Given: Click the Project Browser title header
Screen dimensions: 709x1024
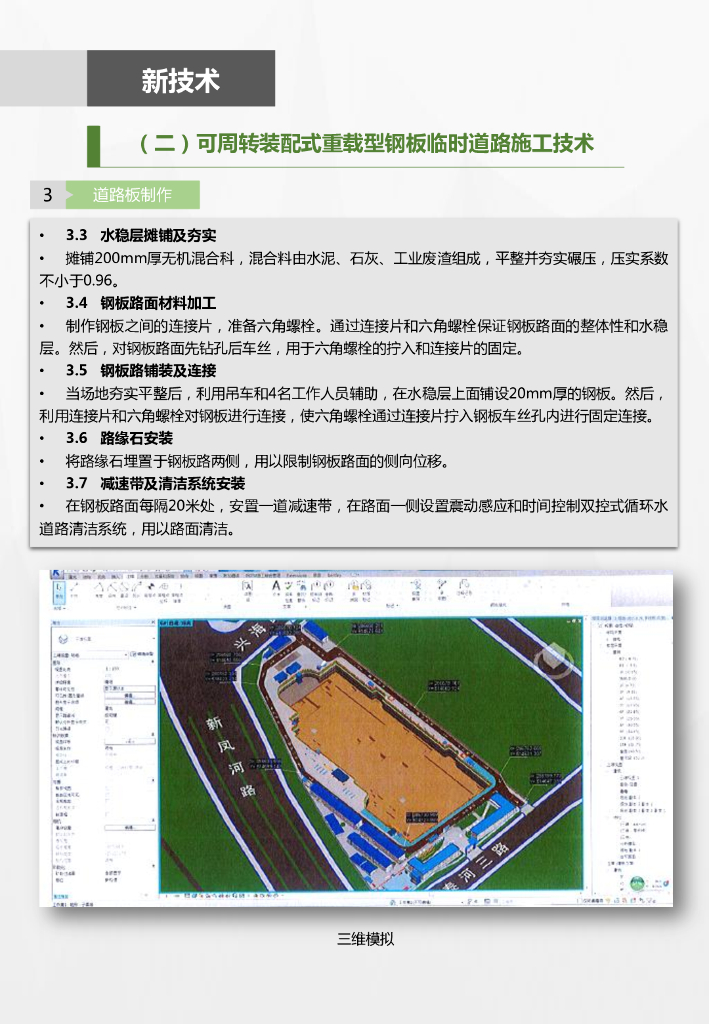Looking at the screenshot, I should [629, 618].
